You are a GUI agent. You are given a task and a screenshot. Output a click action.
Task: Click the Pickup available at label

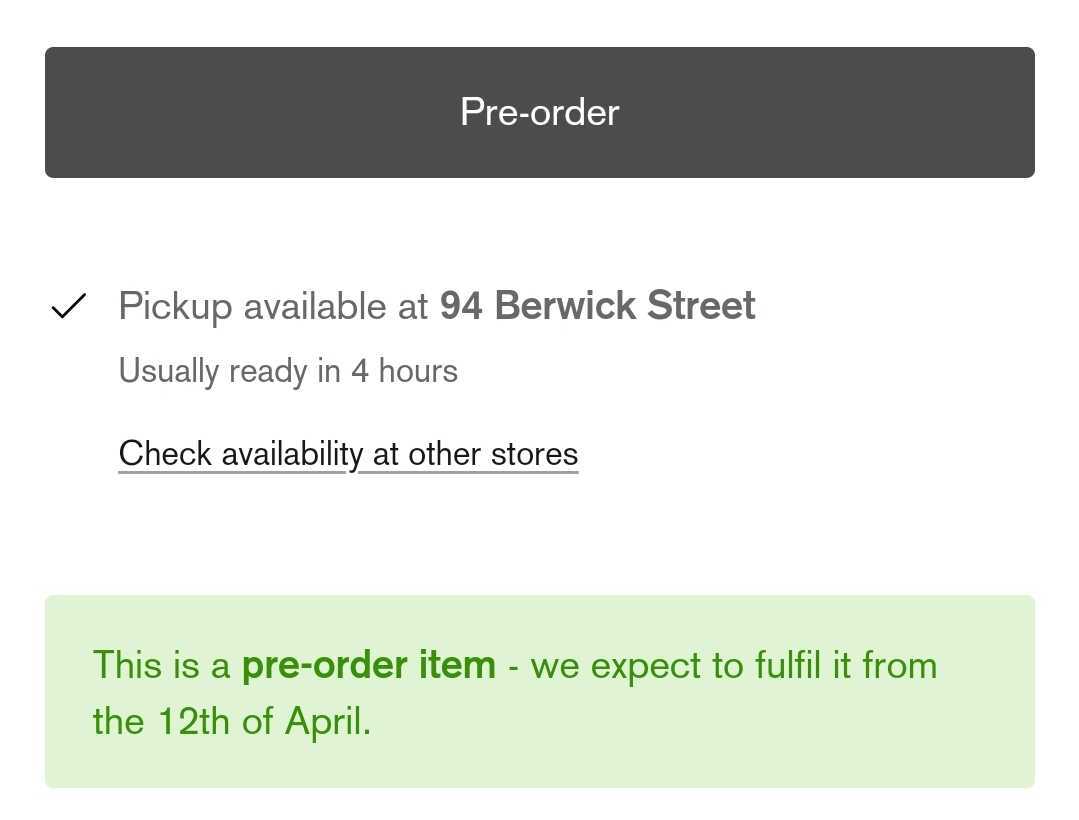[x=273, y=306]
